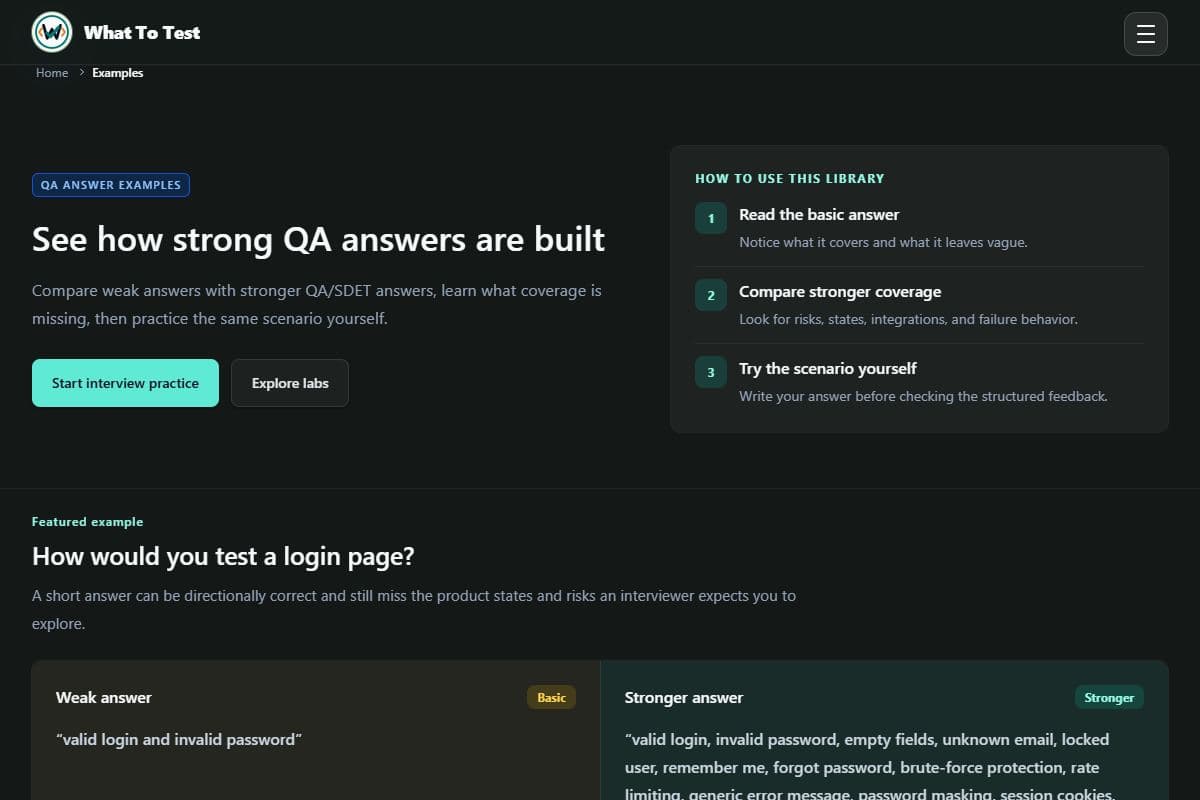The height and width of the screenshot is (800, 1200).
Task: Click the breadcrumb chevron separator
Action: [x=81, y=73]
